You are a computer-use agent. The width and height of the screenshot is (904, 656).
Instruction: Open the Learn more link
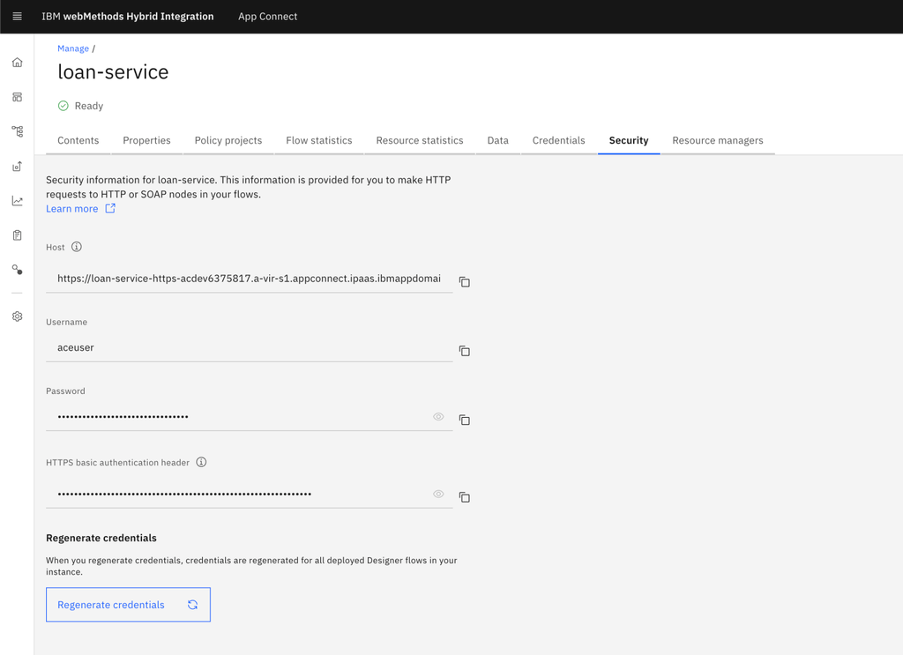pos(73,208)
